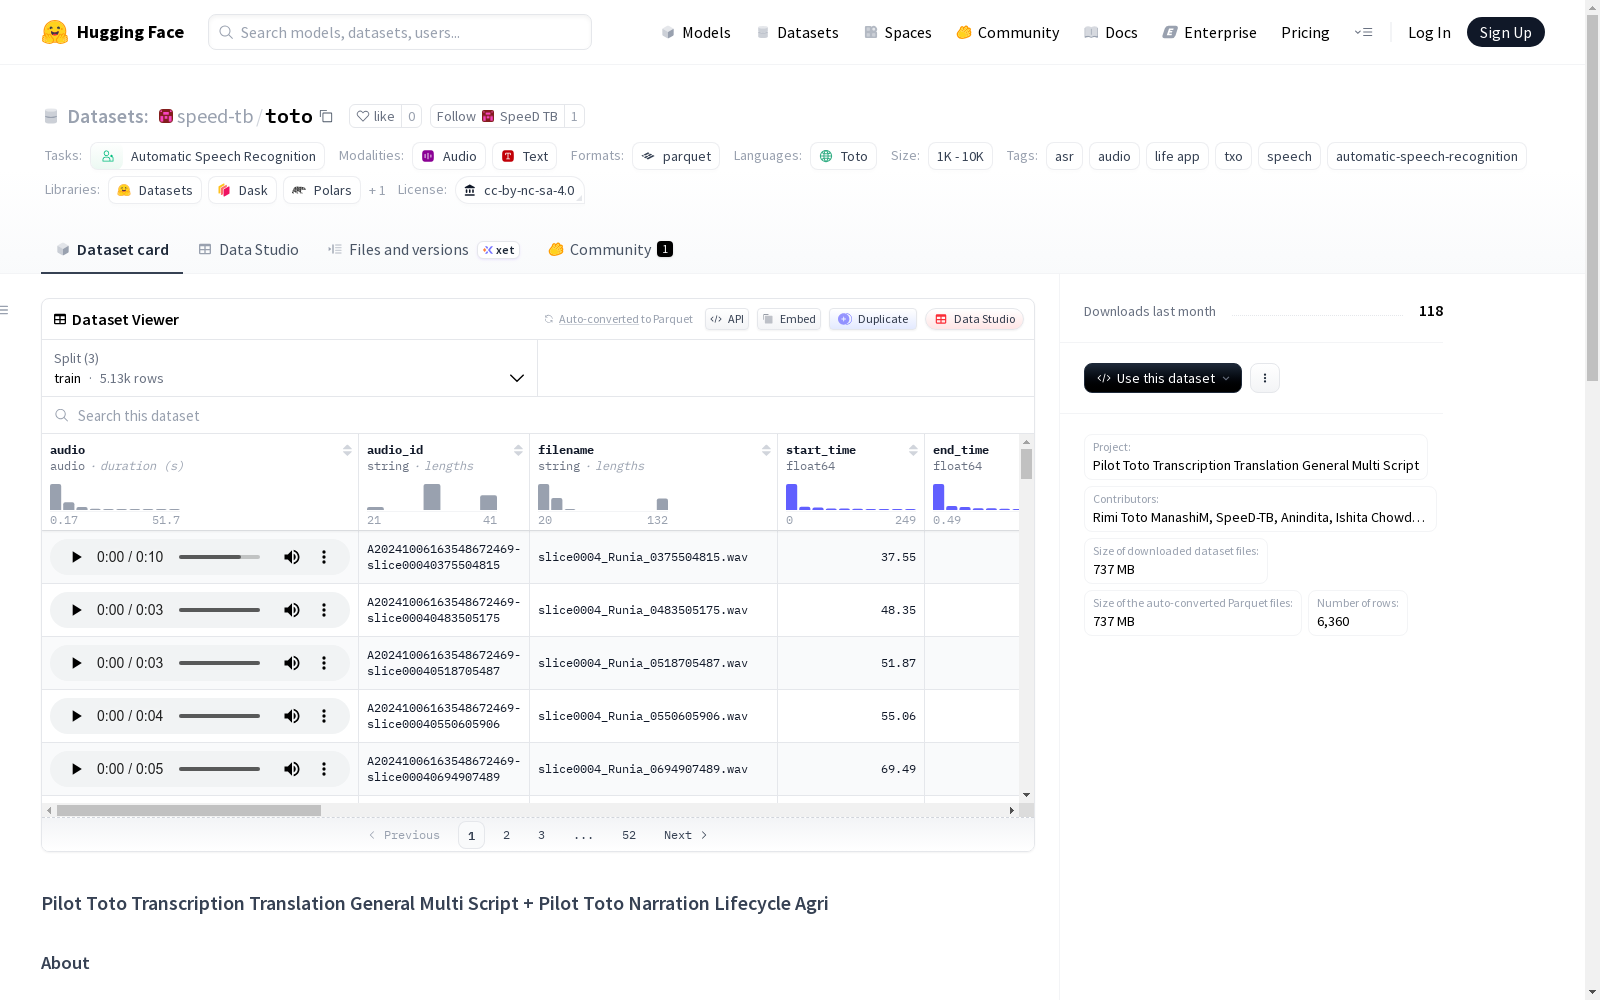The height and width of the screenshot is (1000, 1600).
Task: Go to Spaces in the navigation
Action: point(898,32)
